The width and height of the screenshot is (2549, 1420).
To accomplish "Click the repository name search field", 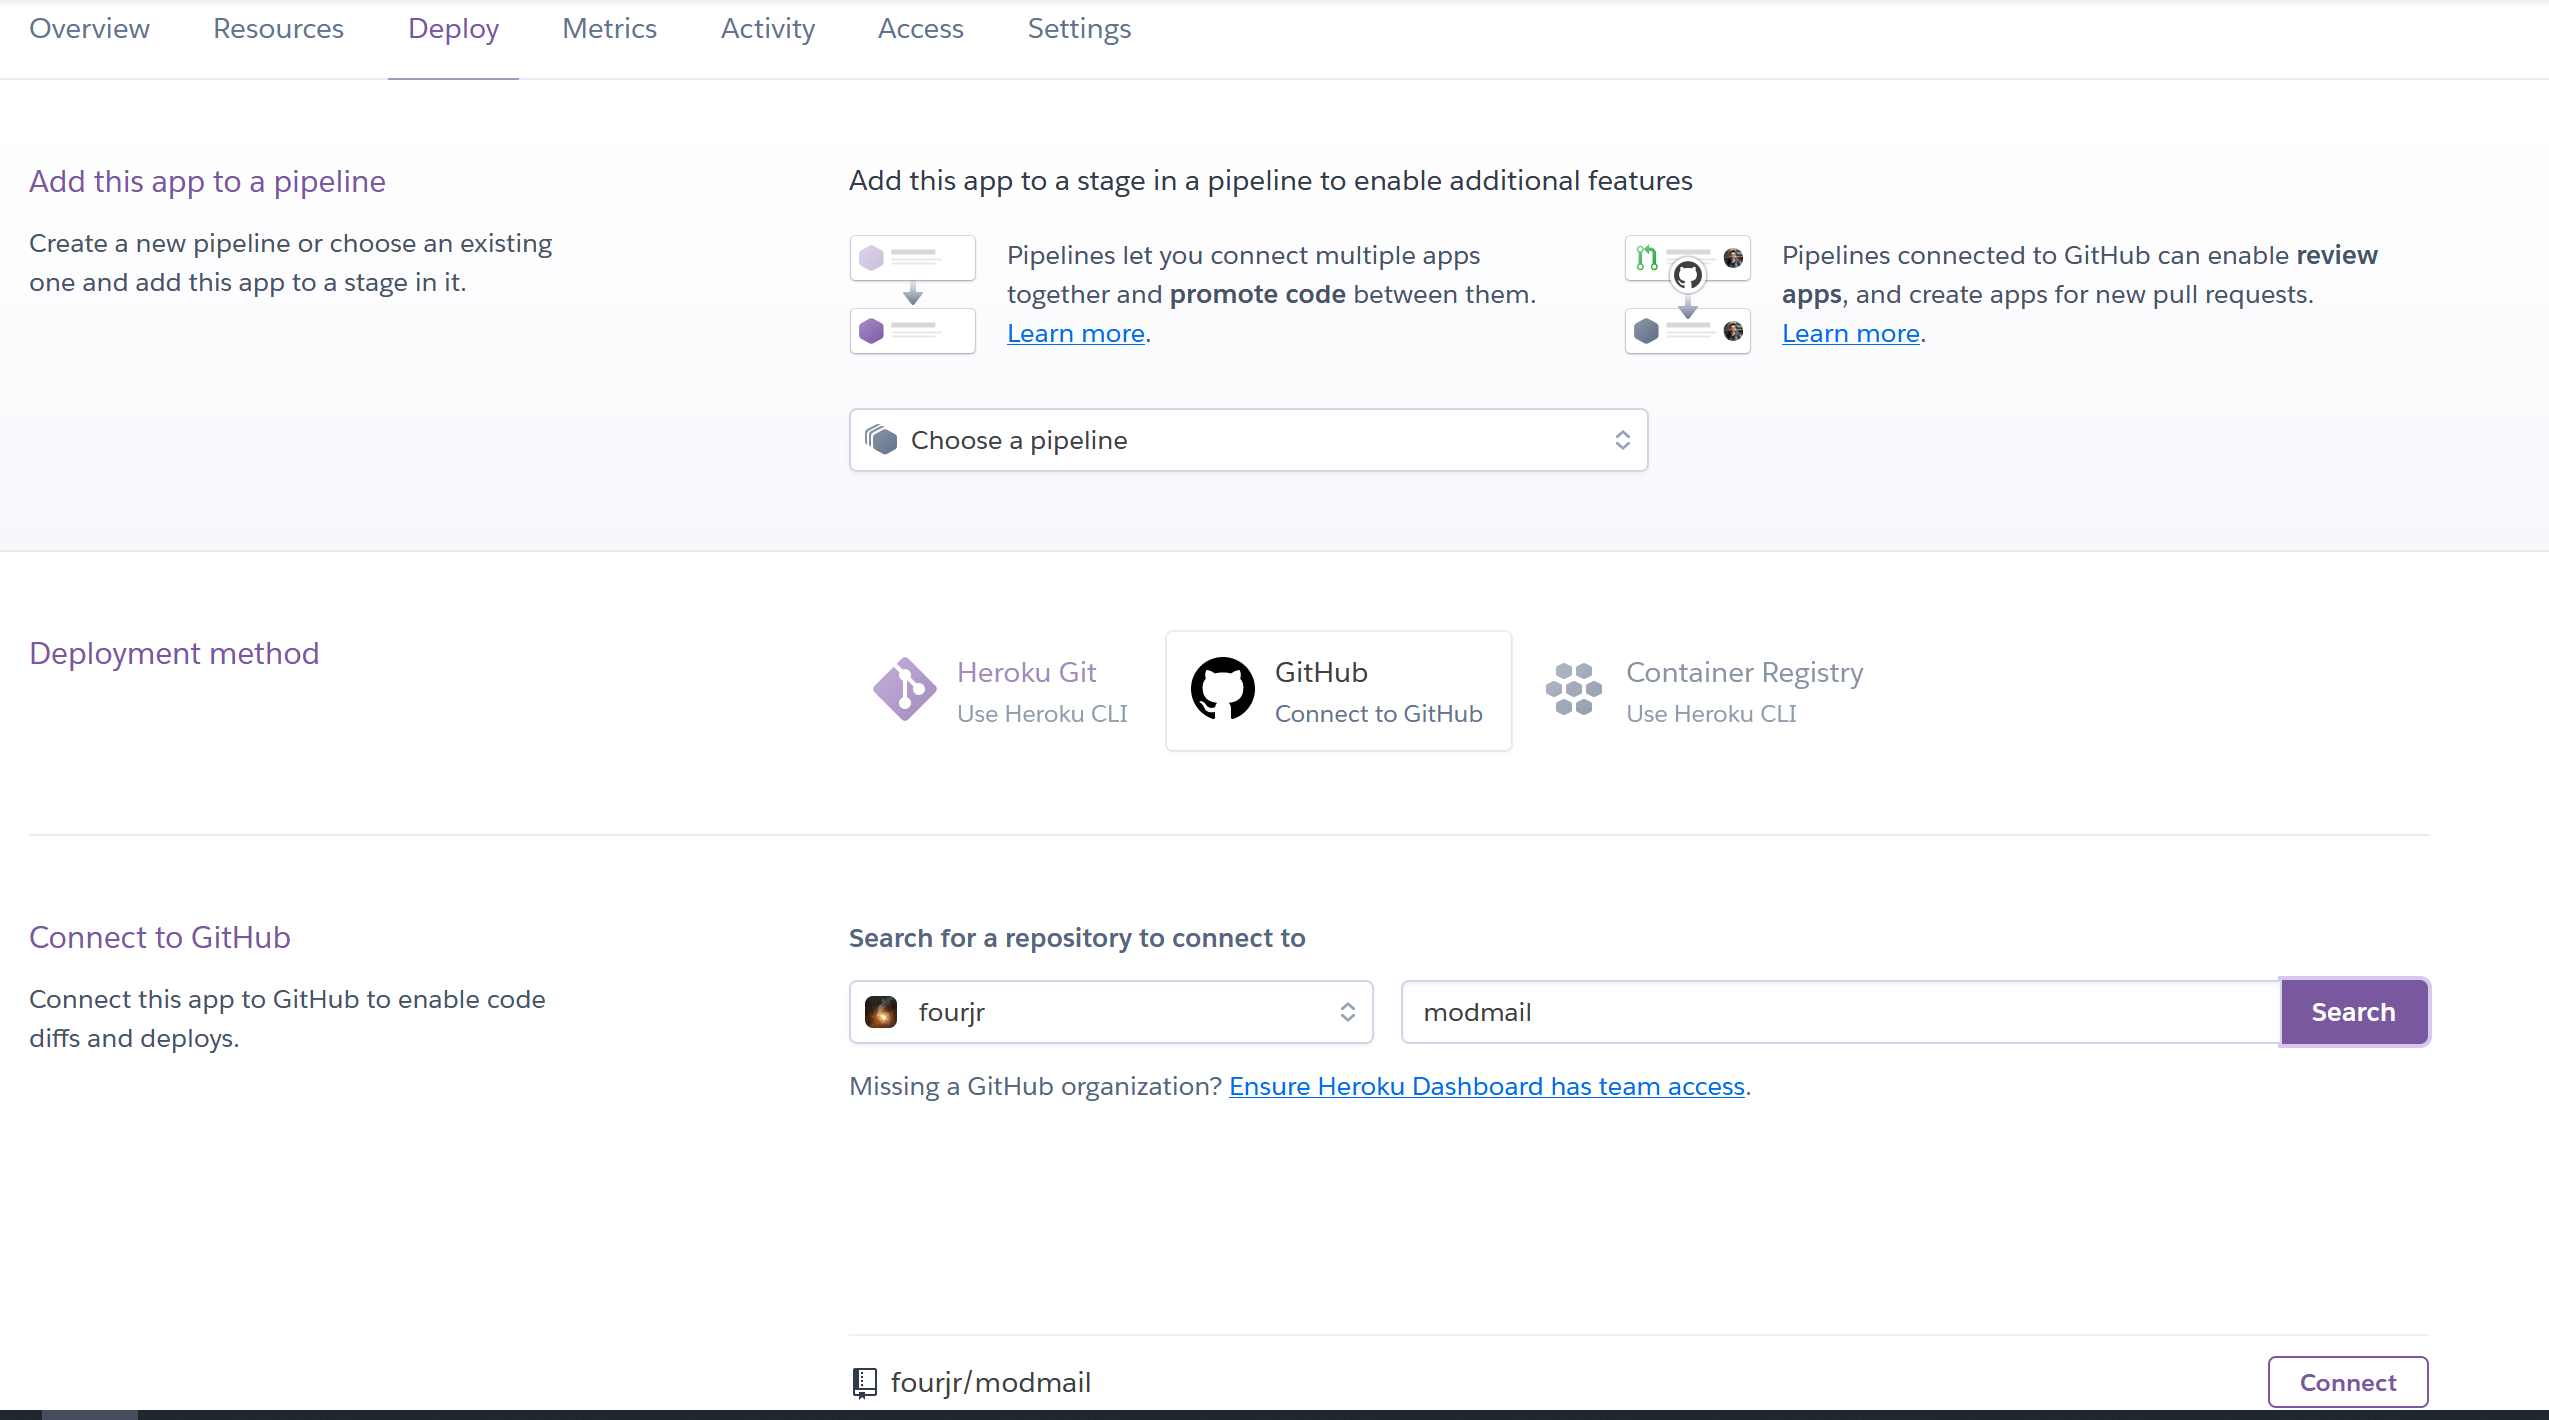I will click(x=1840, y=1012).
